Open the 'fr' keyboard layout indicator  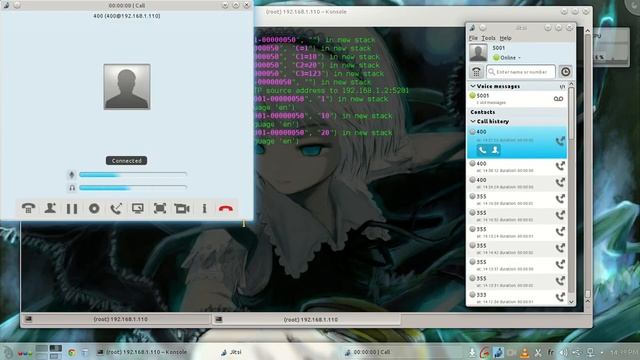tap(551, 352)
